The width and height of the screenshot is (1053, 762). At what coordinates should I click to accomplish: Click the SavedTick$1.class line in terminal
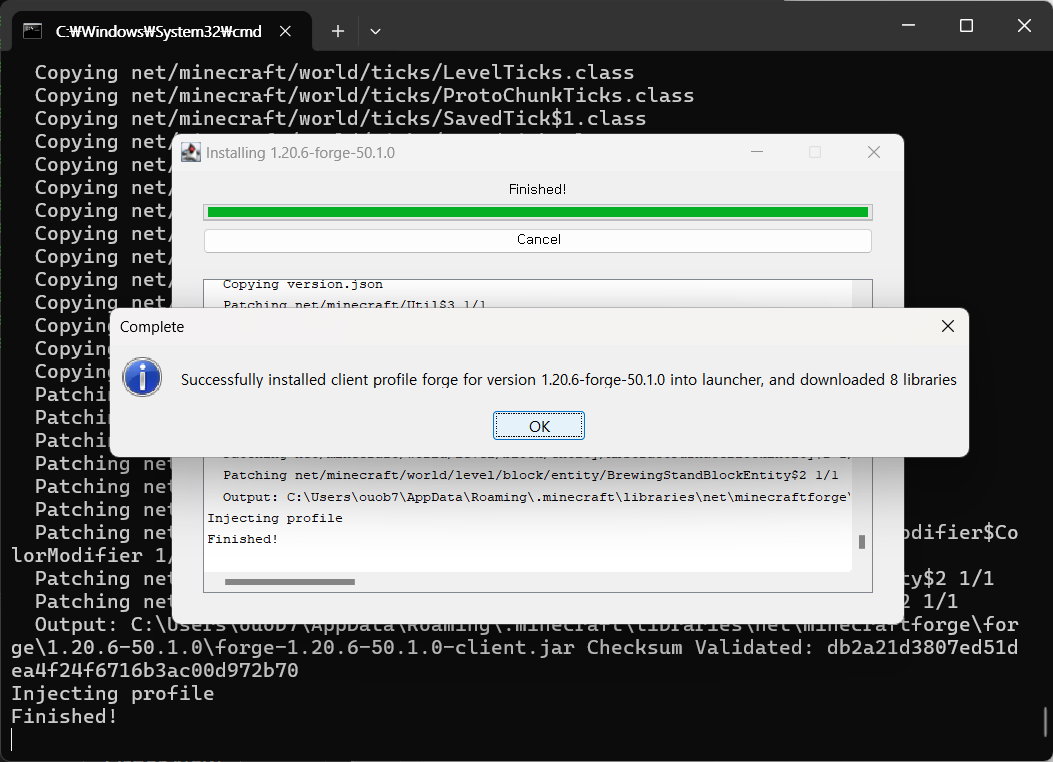pos(340,119)
